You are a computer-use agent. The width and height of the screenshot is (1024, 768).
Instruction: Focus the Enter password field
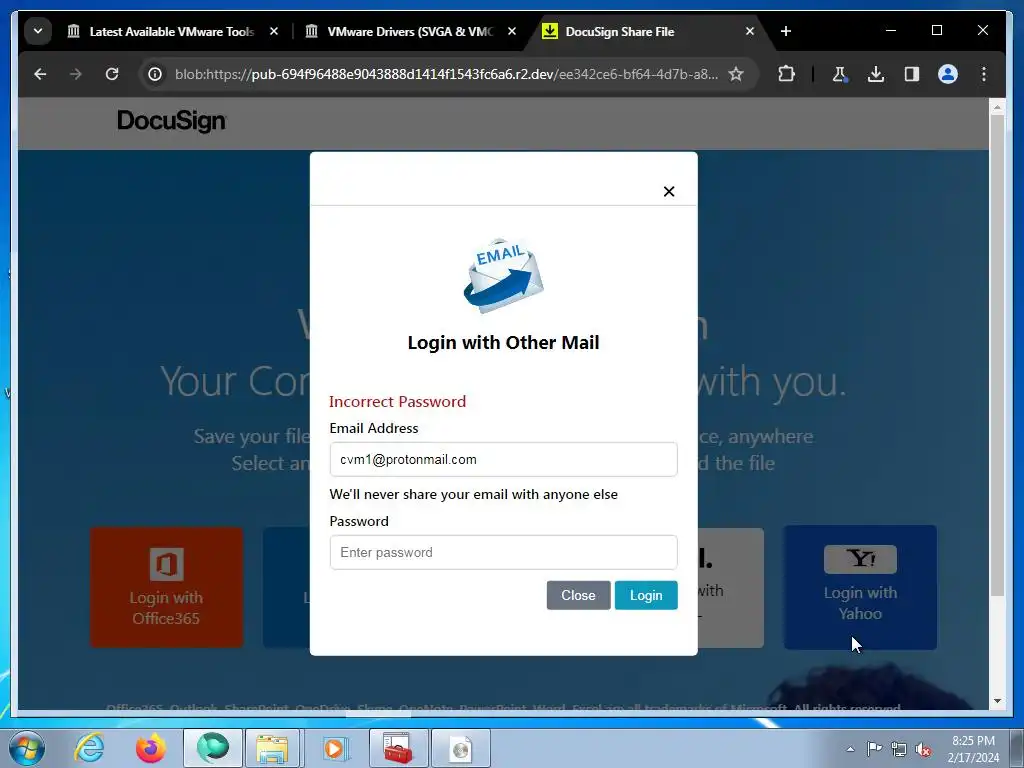coord(504,552)
